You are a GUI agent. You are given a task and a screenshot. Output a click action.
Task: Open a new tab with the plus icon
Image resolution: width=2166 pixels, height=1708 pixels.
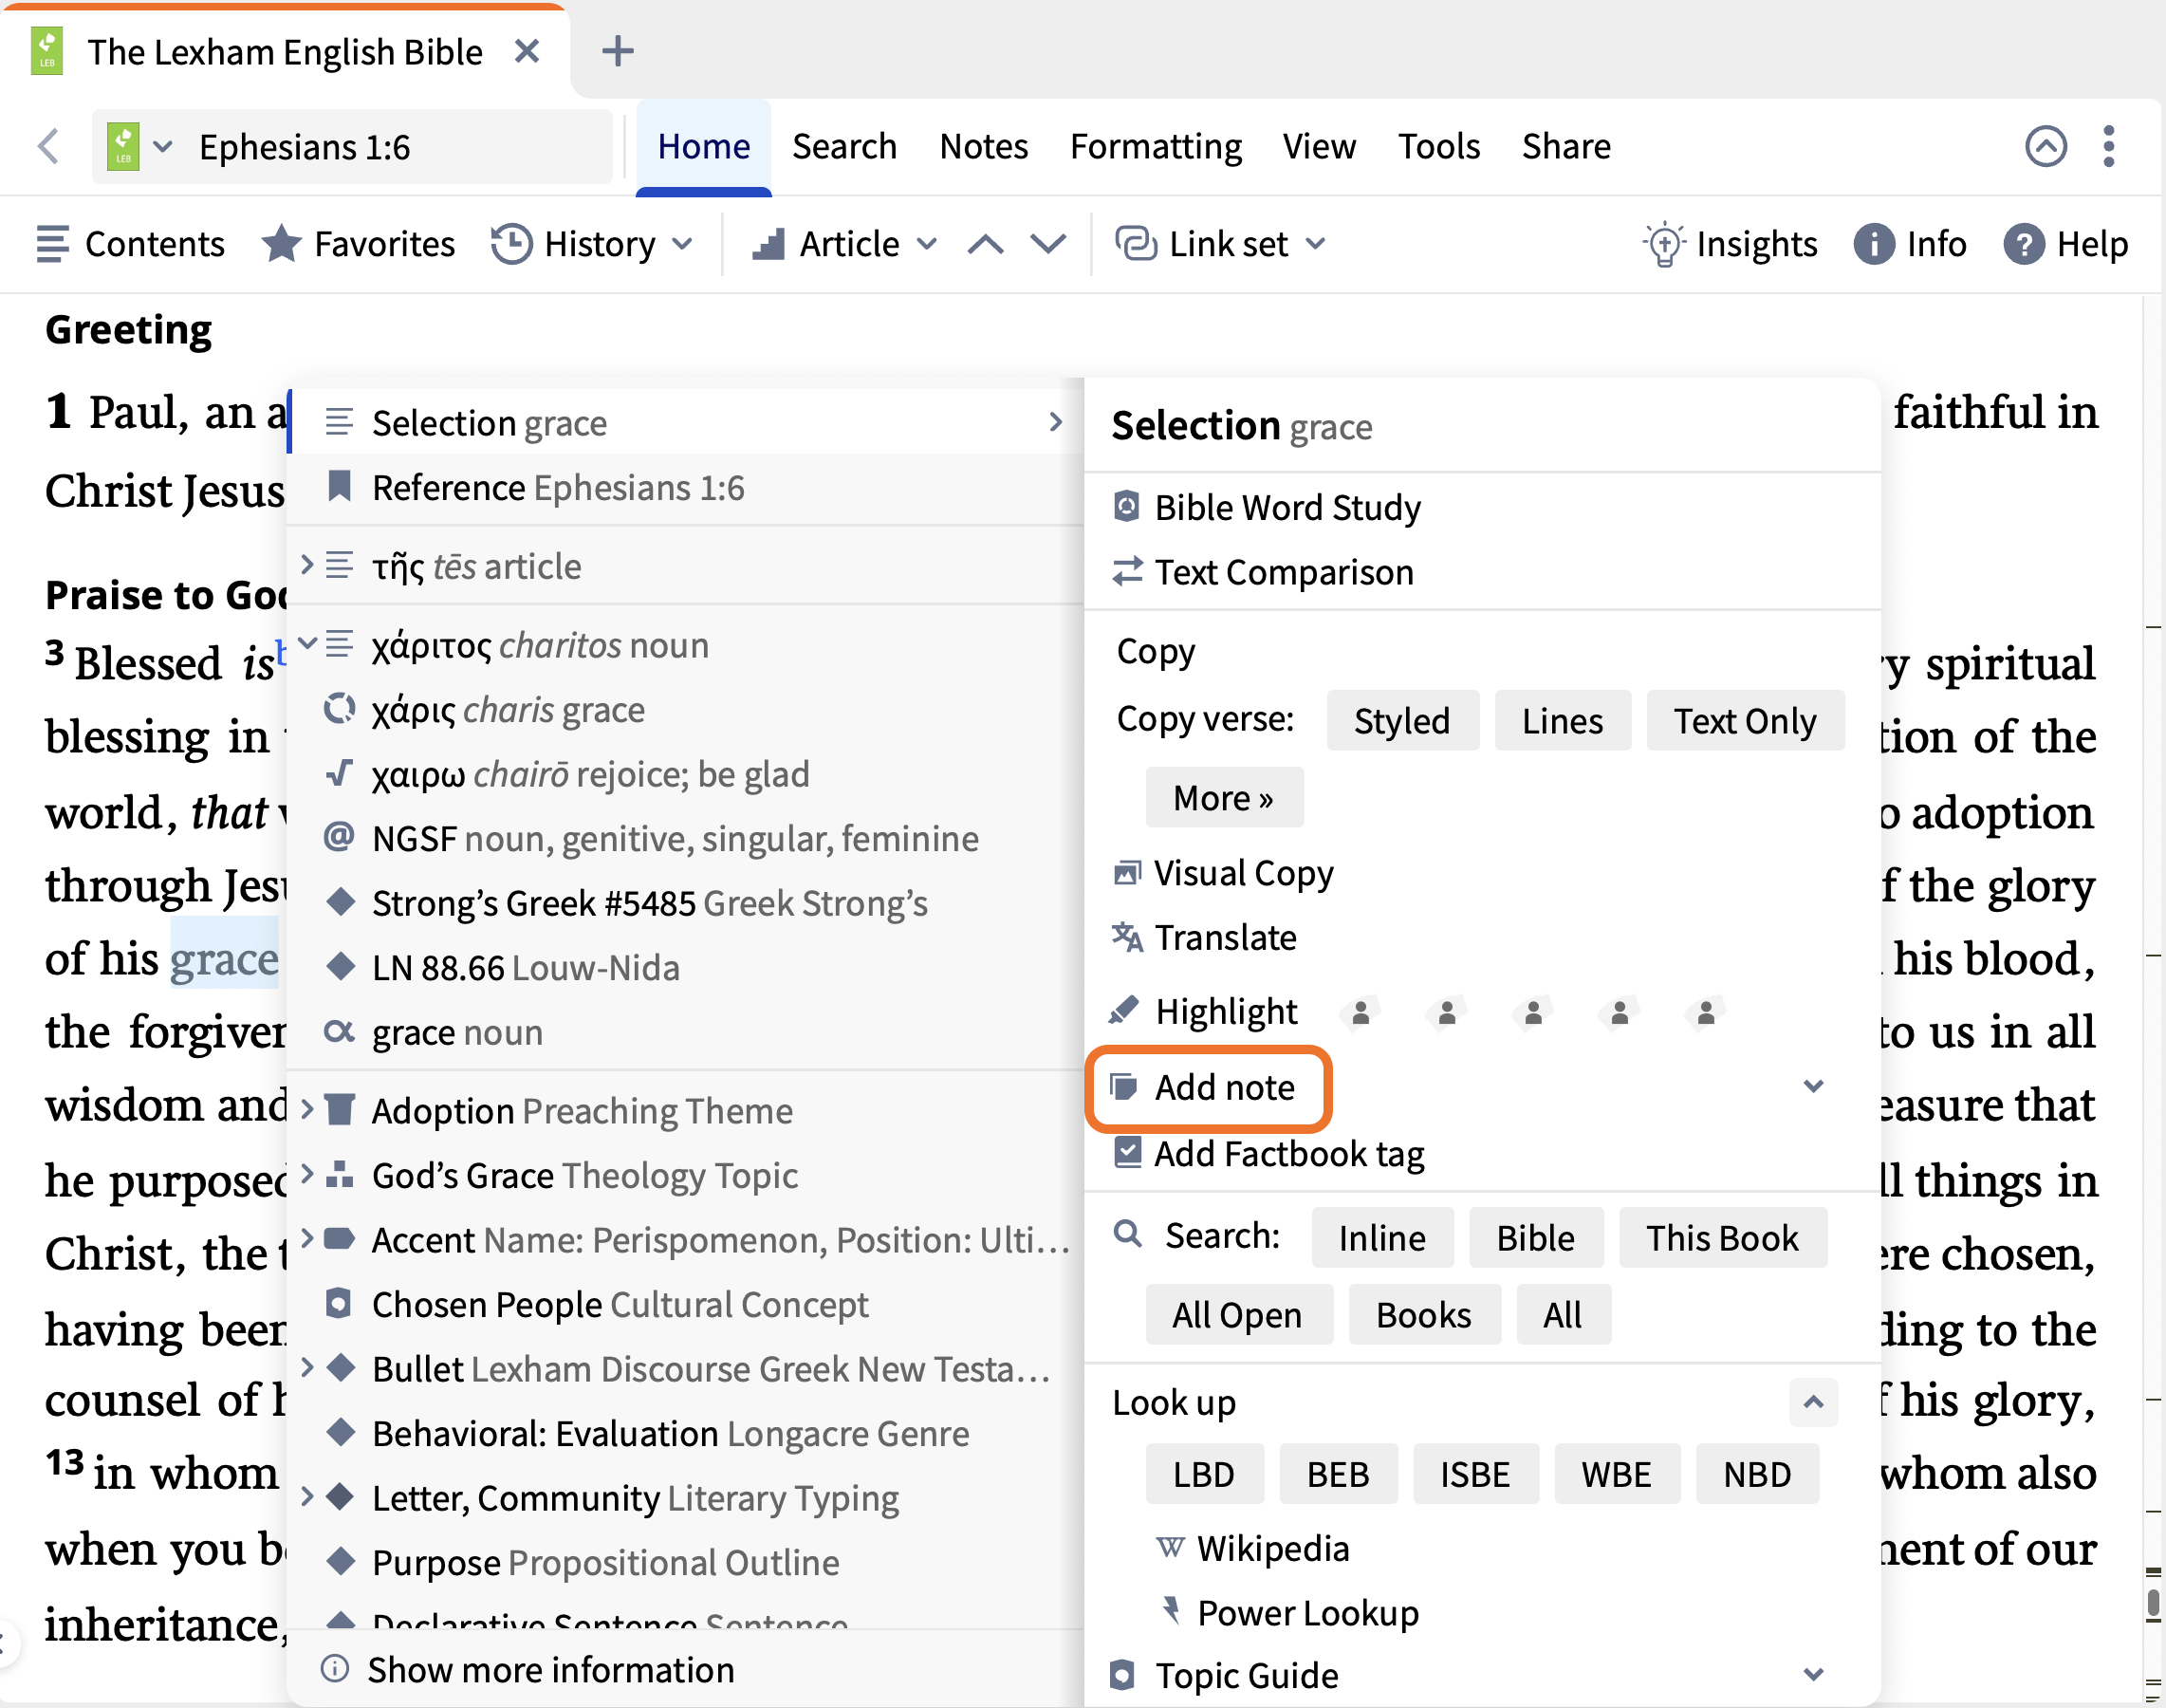(x=618, y=51)
